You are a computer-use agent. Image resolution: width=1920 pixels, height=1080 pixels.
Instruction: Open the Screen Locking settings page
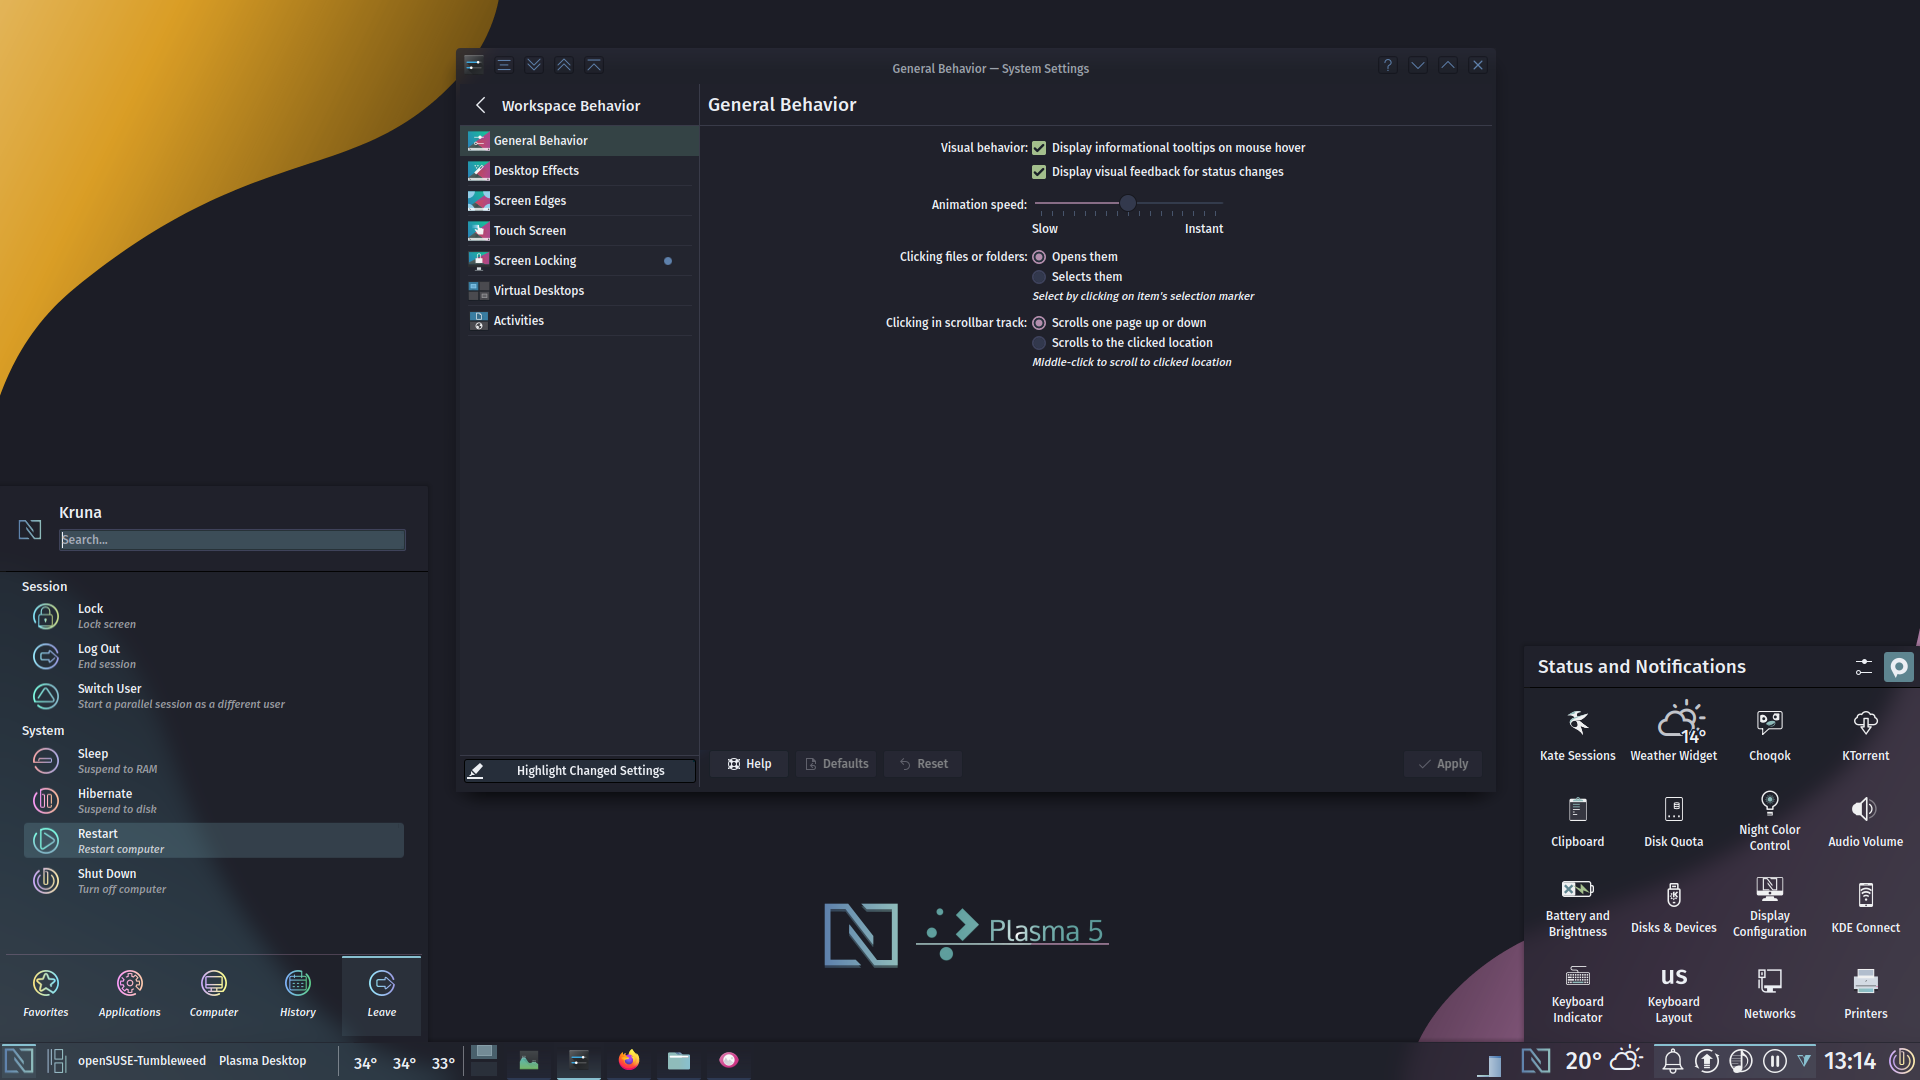pyautogui.click(x=579, y=261)
